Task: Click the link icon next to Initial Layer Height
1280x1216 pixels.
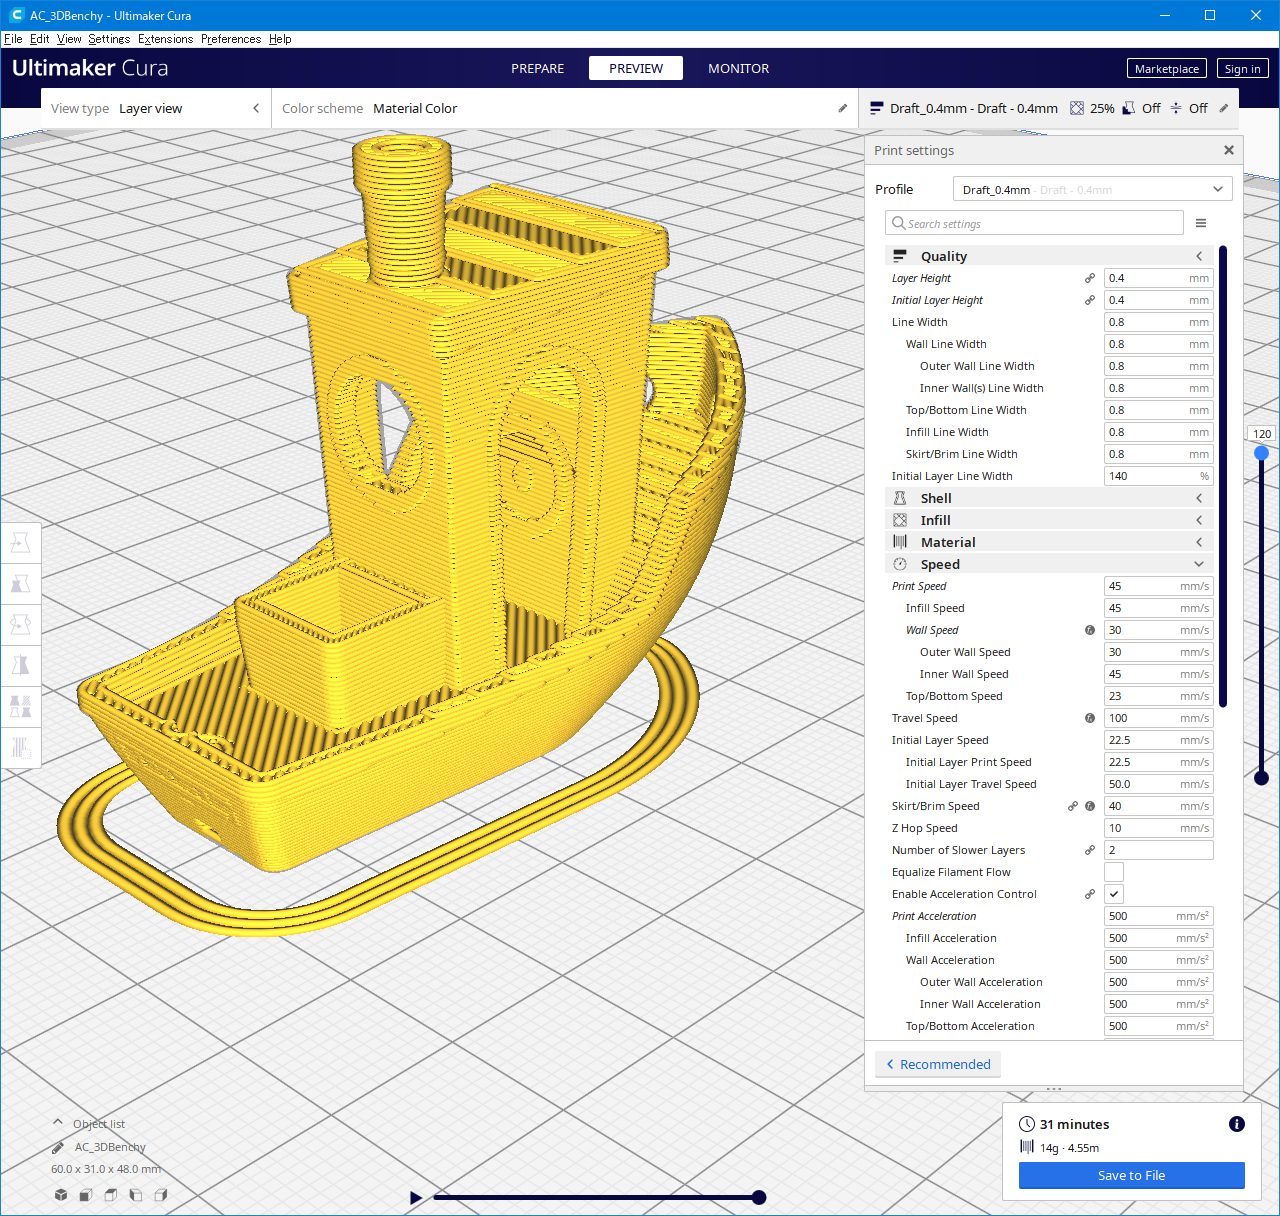Action: pyautogui.click(x=1090, y=300)
